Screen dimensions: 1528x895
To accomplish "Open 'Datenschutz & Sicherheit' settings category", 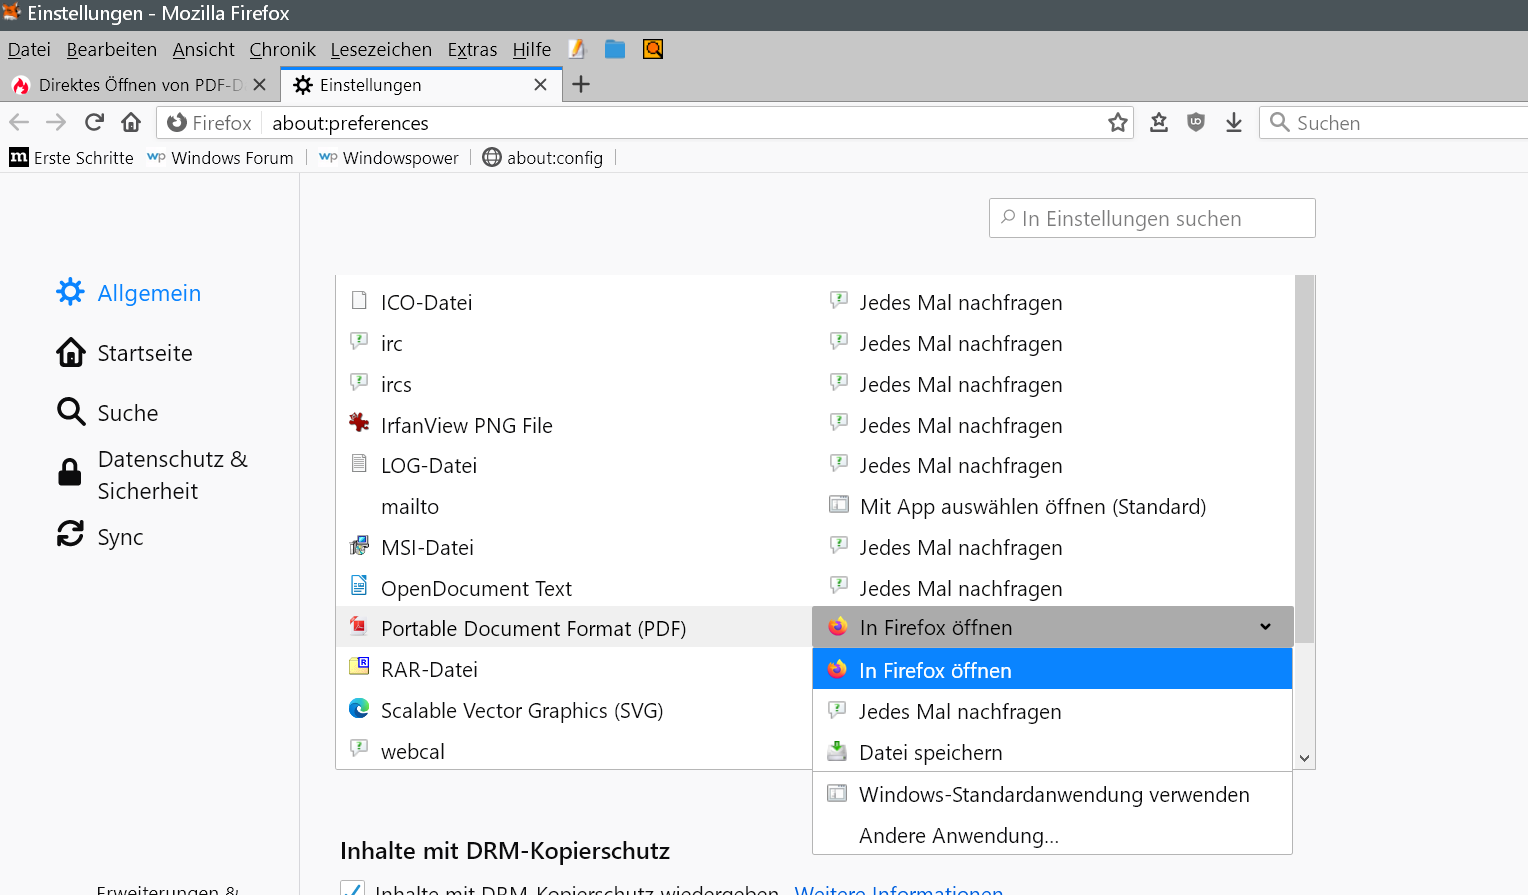I will [x=170, y=475].
